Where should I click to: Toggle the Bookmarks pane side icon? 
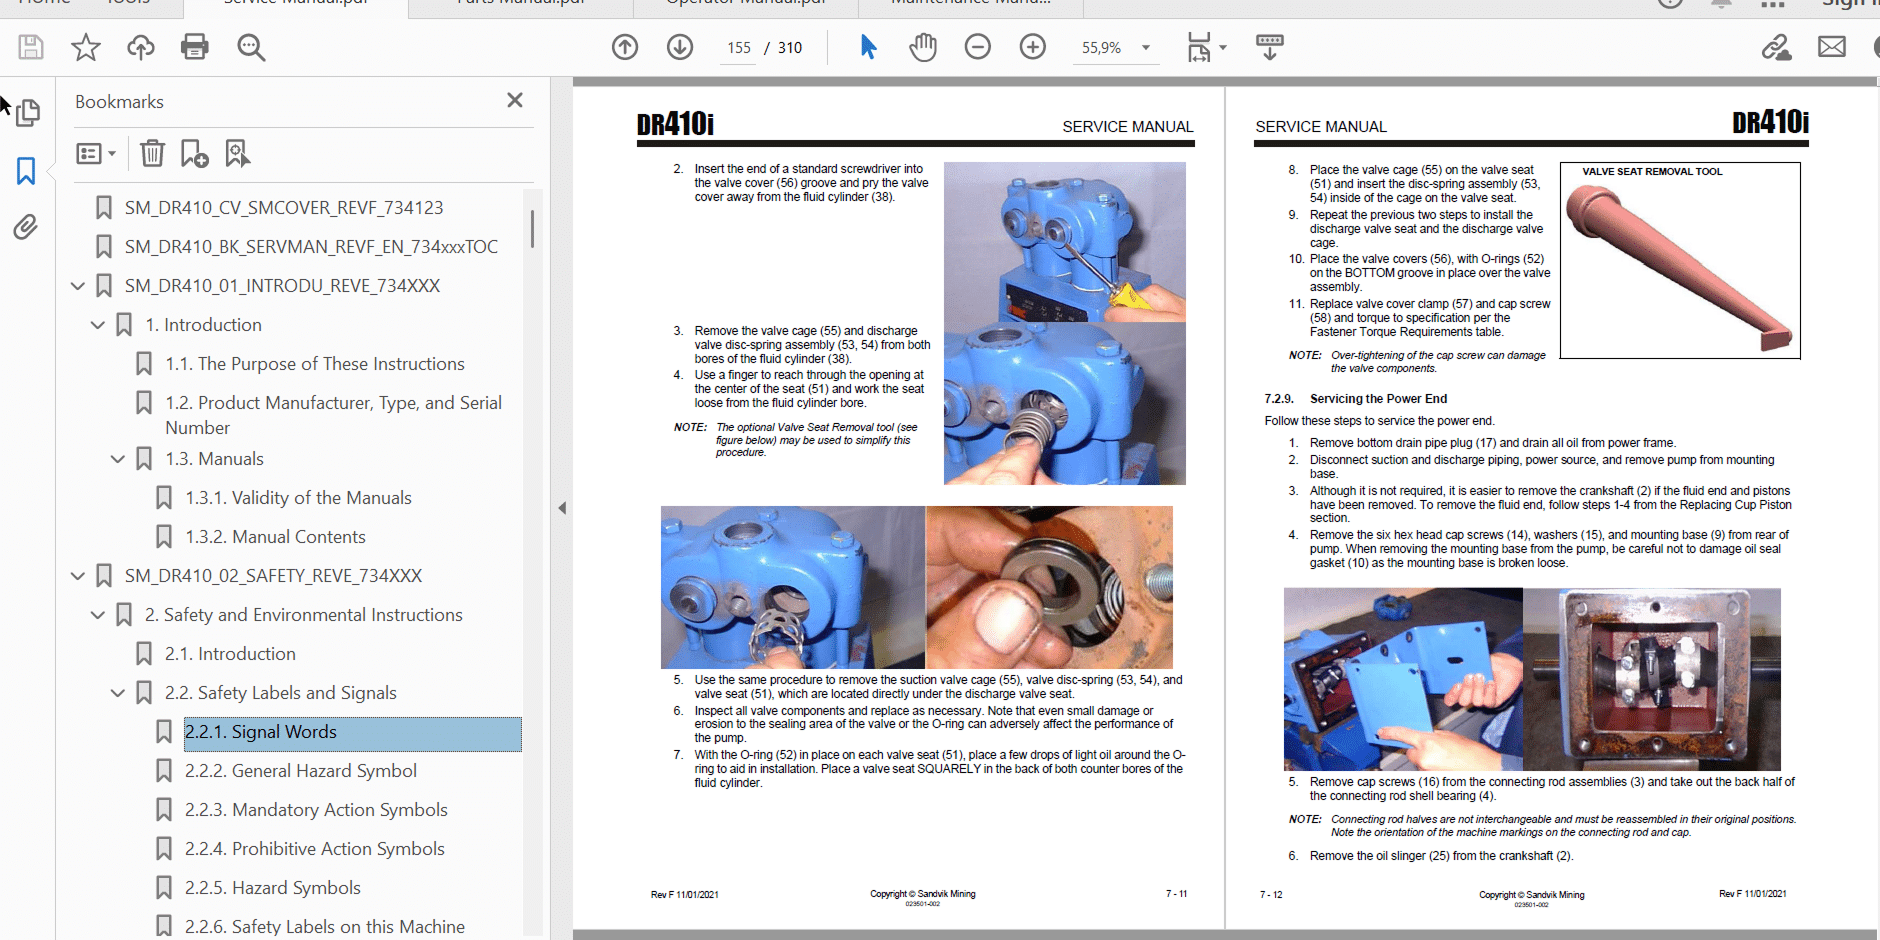[26, 171]
